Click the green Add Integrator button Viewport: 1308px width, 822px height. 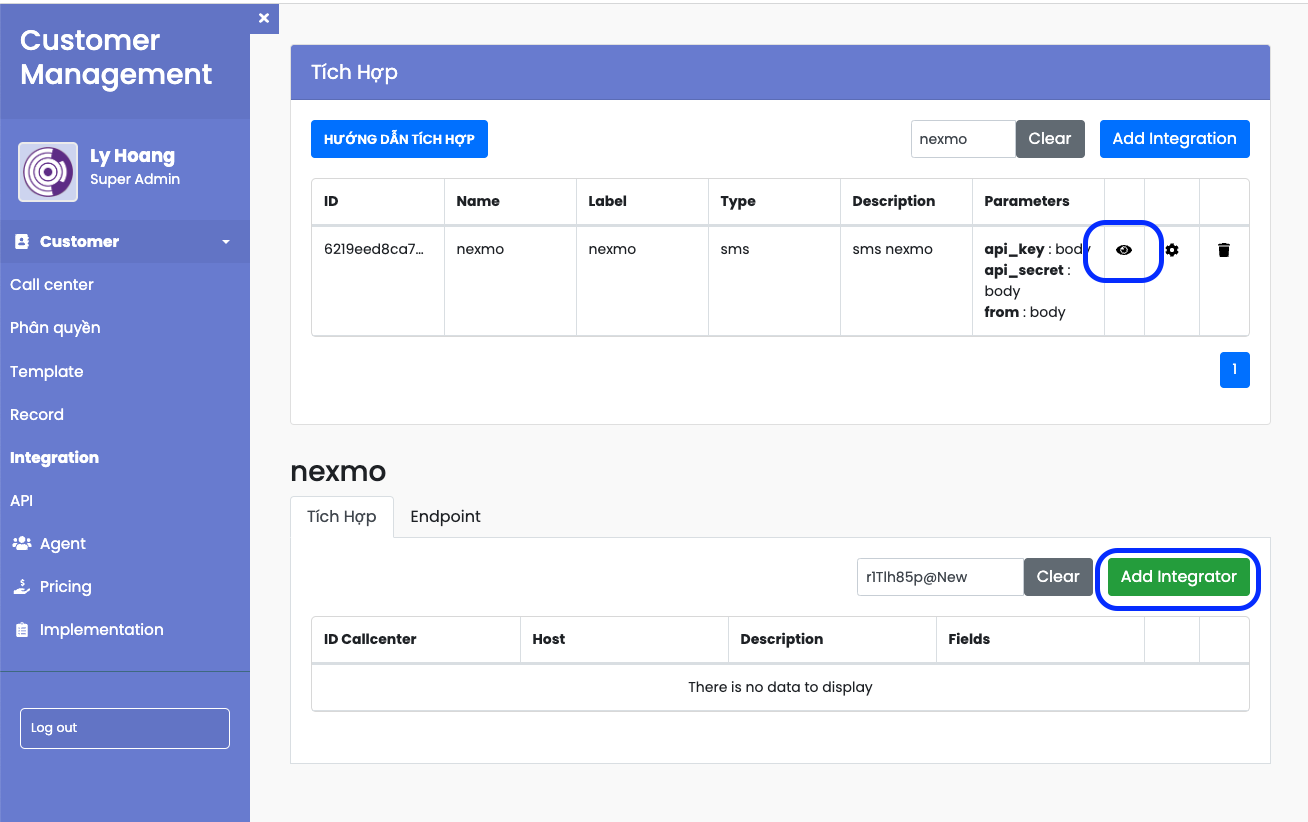1178,577
